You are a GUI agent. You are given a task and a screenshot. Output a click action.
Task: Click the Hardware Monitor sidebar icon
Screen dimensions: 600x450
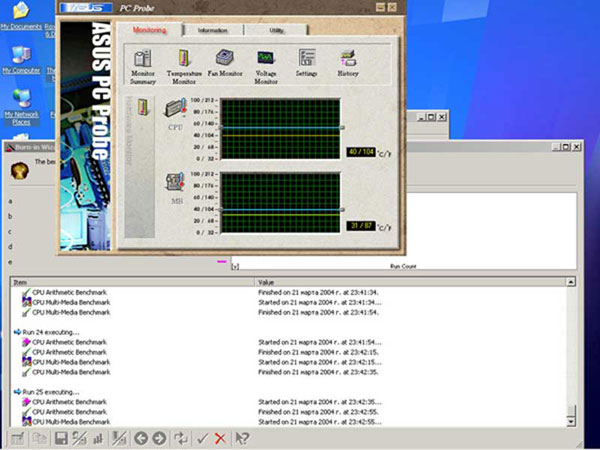pyautogui.click(x=142, y=108)
